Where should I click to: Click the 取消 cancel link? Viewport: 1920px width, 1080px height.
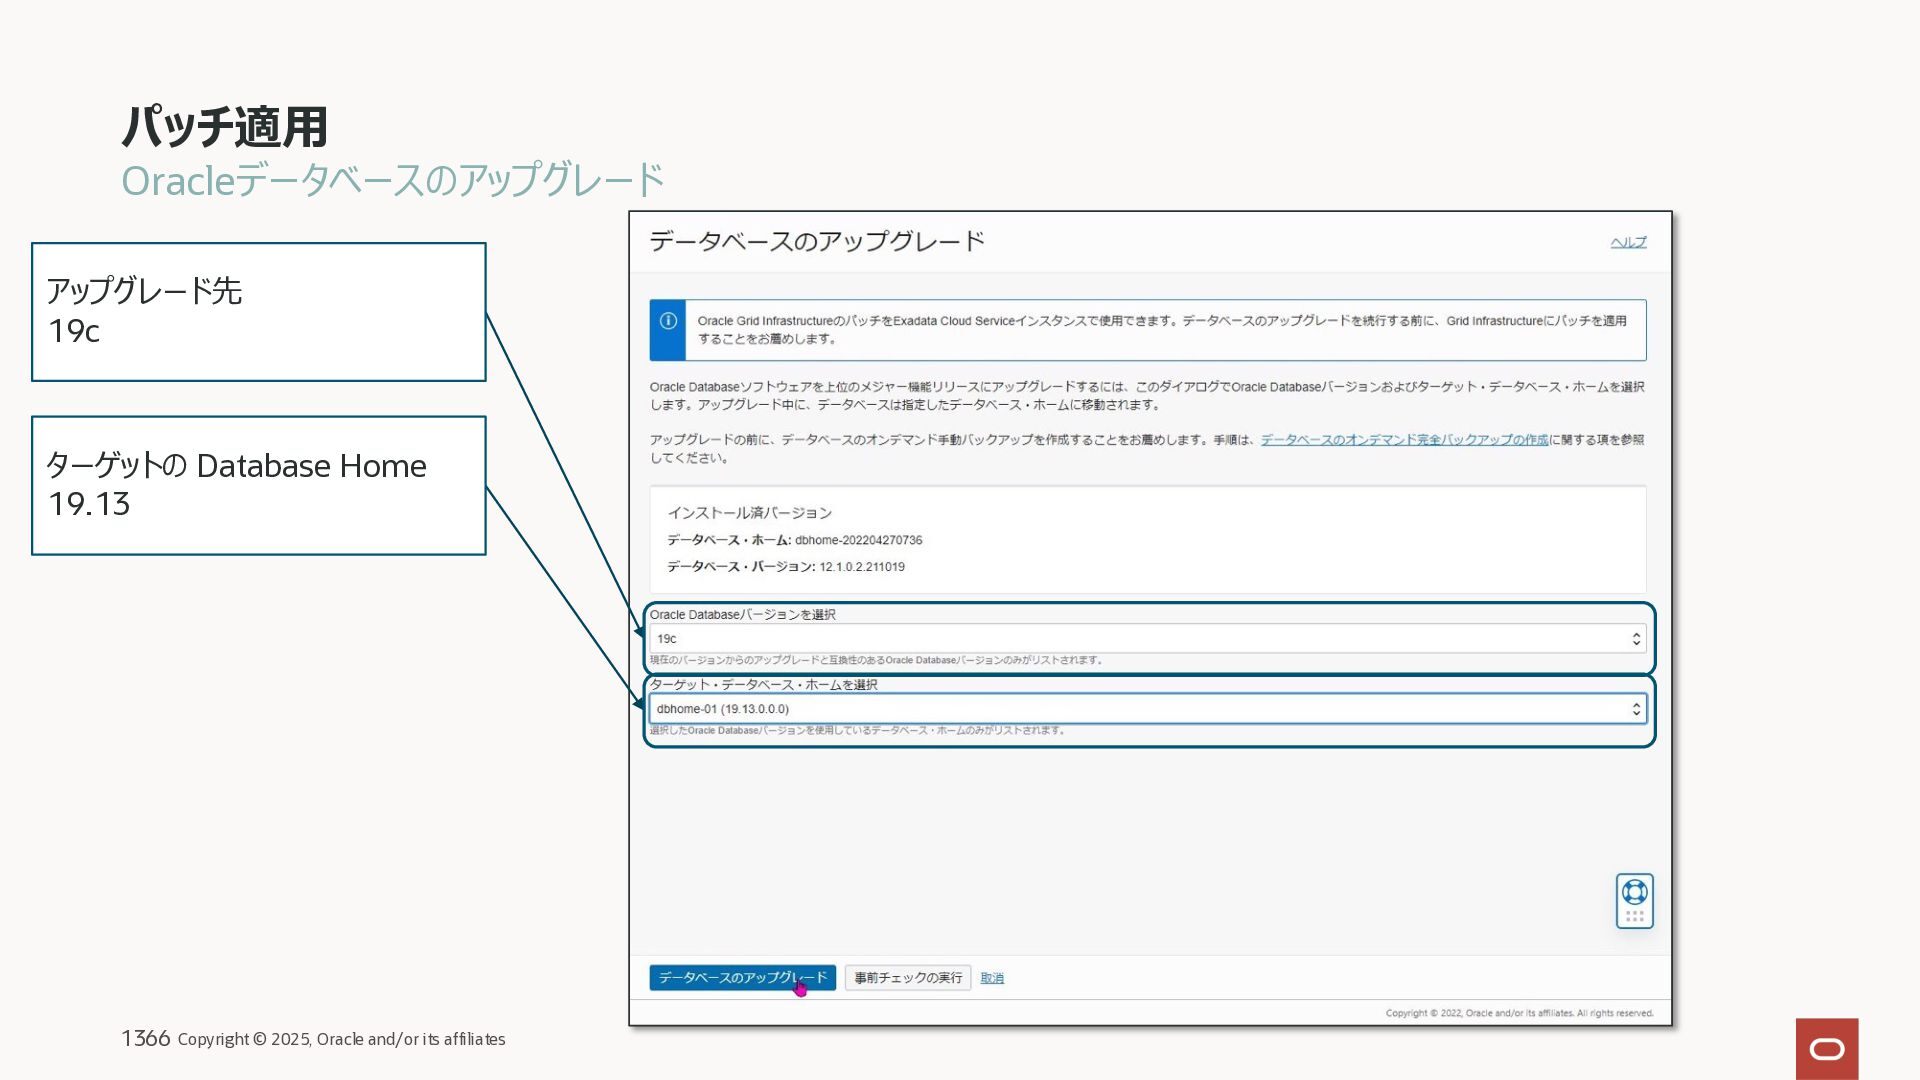[991, 978]
